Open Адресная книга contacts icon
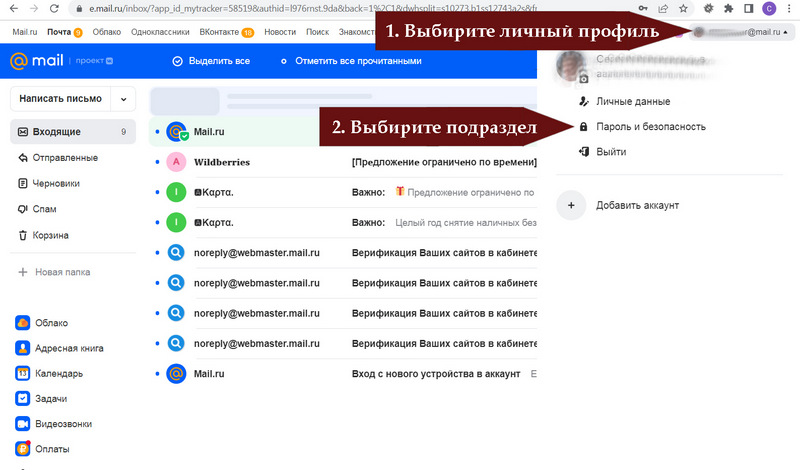The height and width of the screenshot is (470, 800). pyautogui.click(x=23, y=348)
